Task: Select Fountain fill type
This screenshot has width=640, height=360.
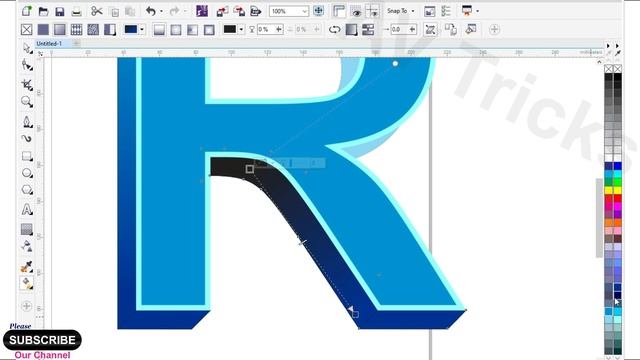Action: coord(60,29)
